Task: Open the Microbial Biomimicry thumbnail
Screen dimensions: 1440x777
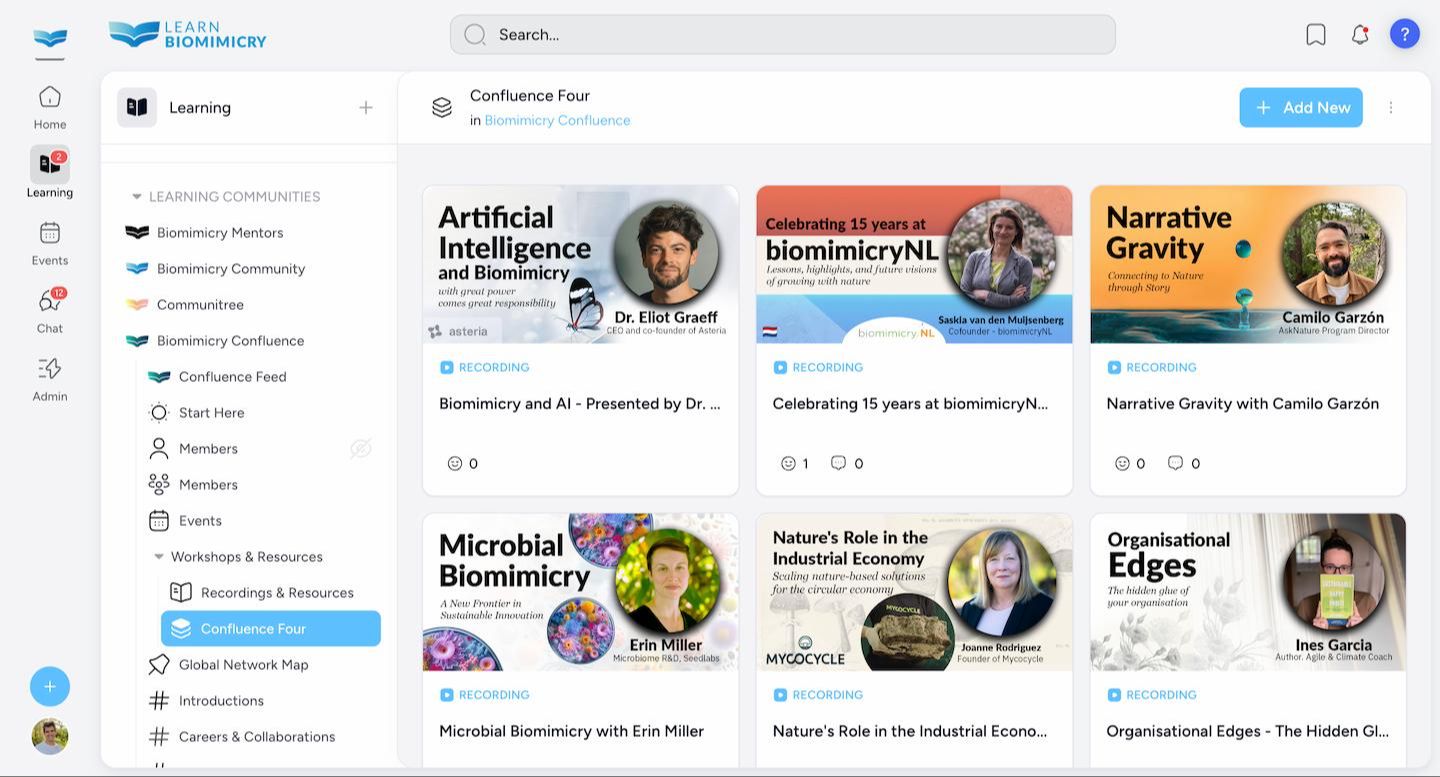Action: 580,591
